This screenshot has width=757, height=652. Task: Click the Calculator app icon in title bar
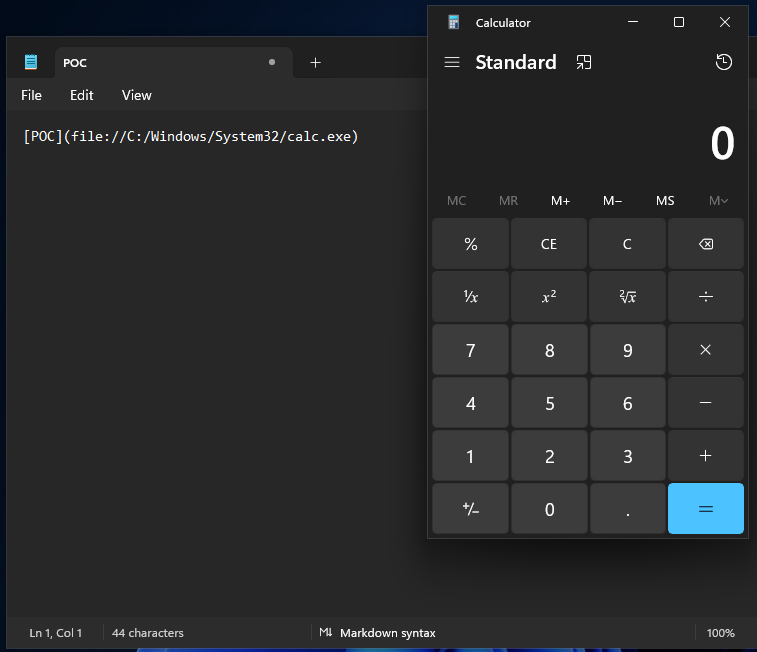453,22
